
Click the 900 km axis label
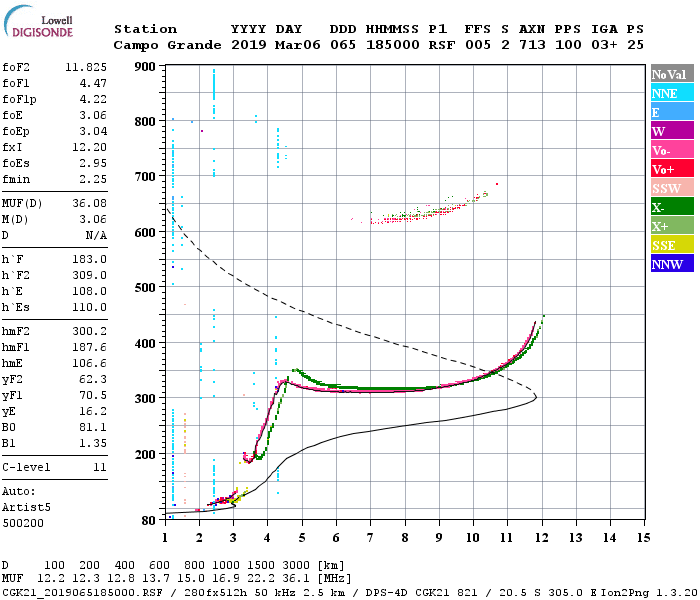pos(145,67)
